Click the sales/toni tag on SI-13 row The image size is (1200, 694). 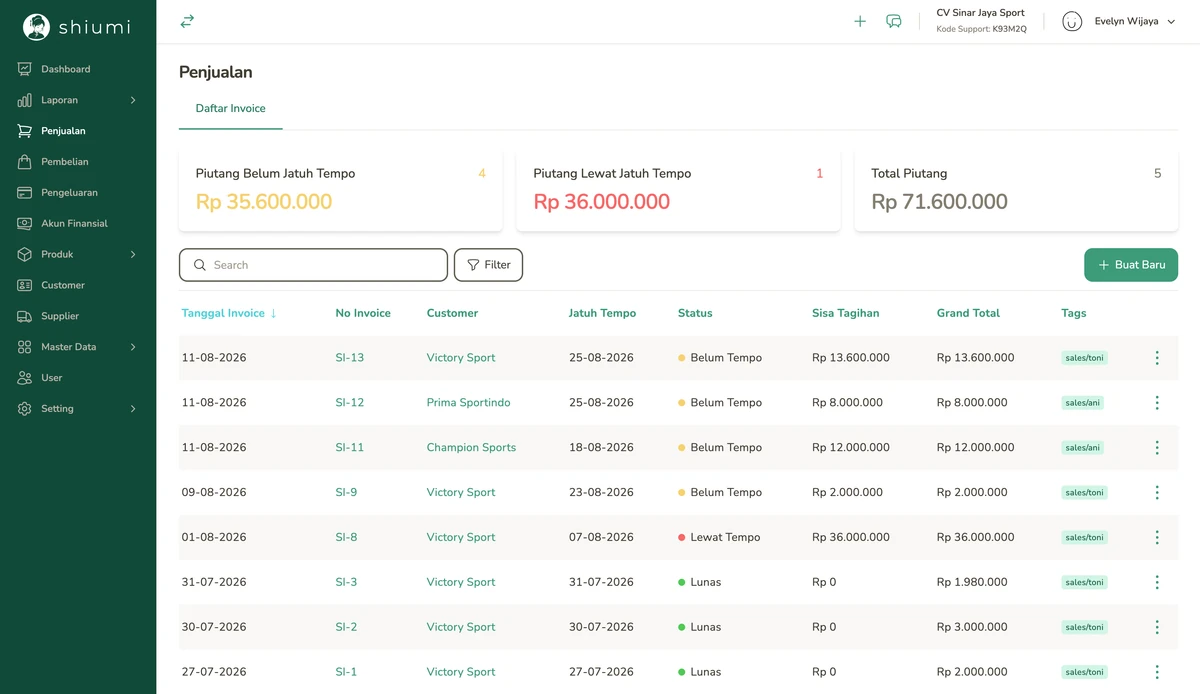tap(1084, 358)
